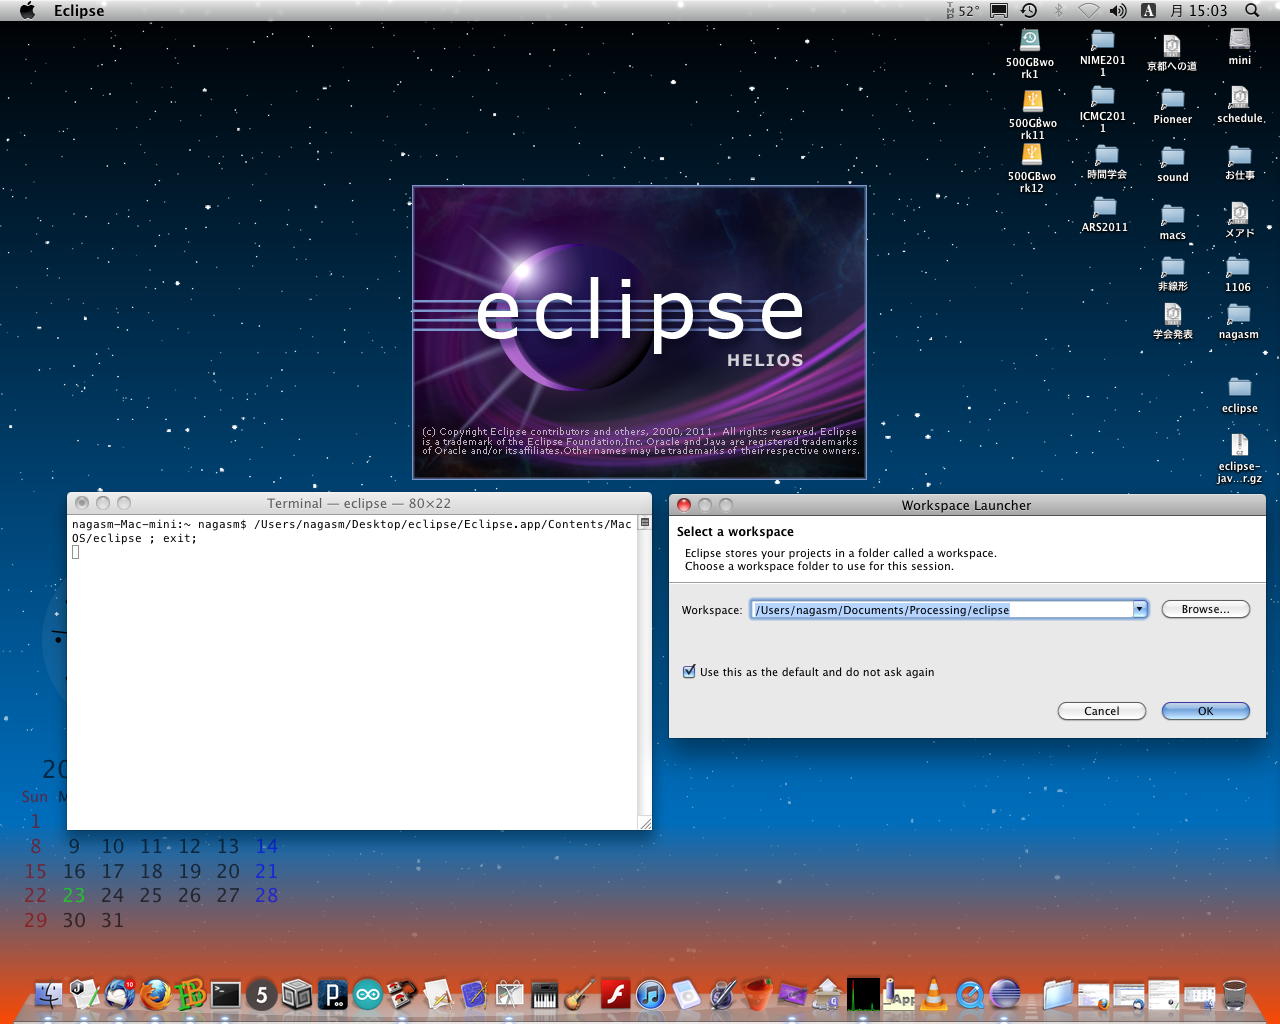Click the Time Machine menu bar icon

coord(1028,10)
